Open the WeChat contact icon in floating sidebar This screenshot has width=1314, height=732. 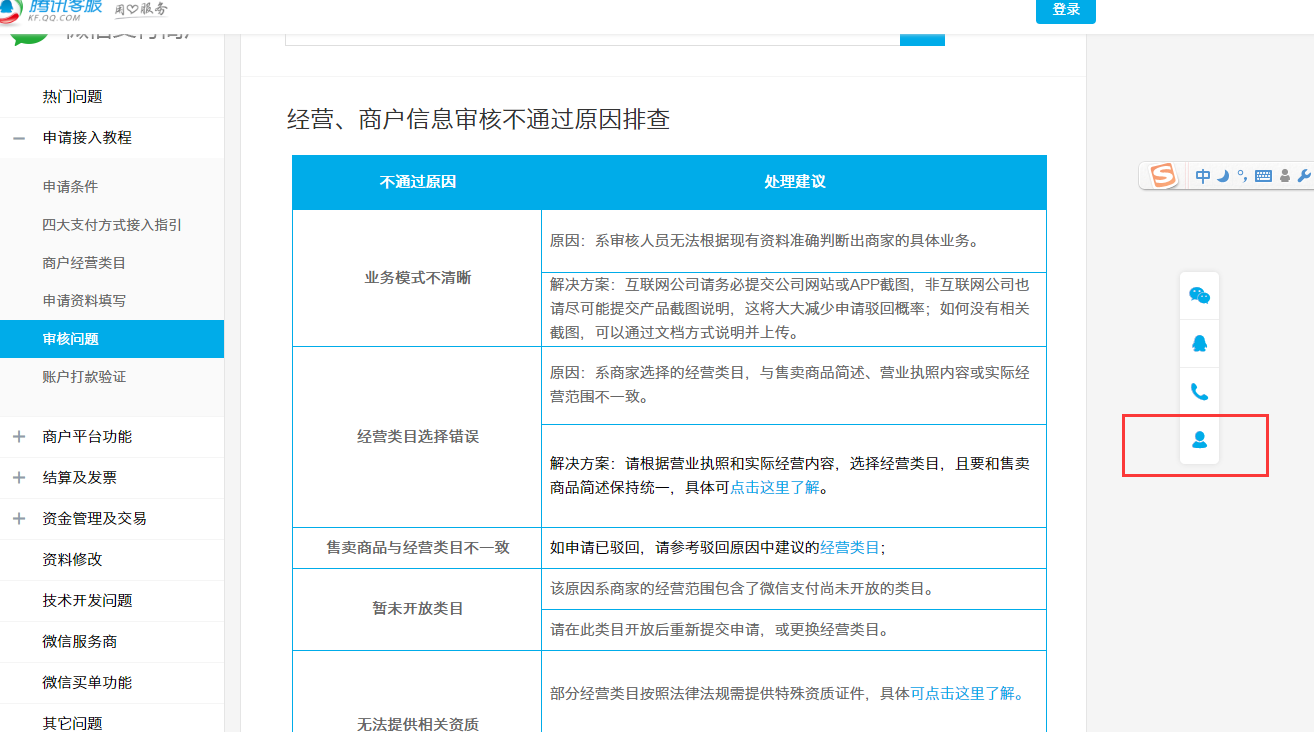click(x=1199, y=295)
